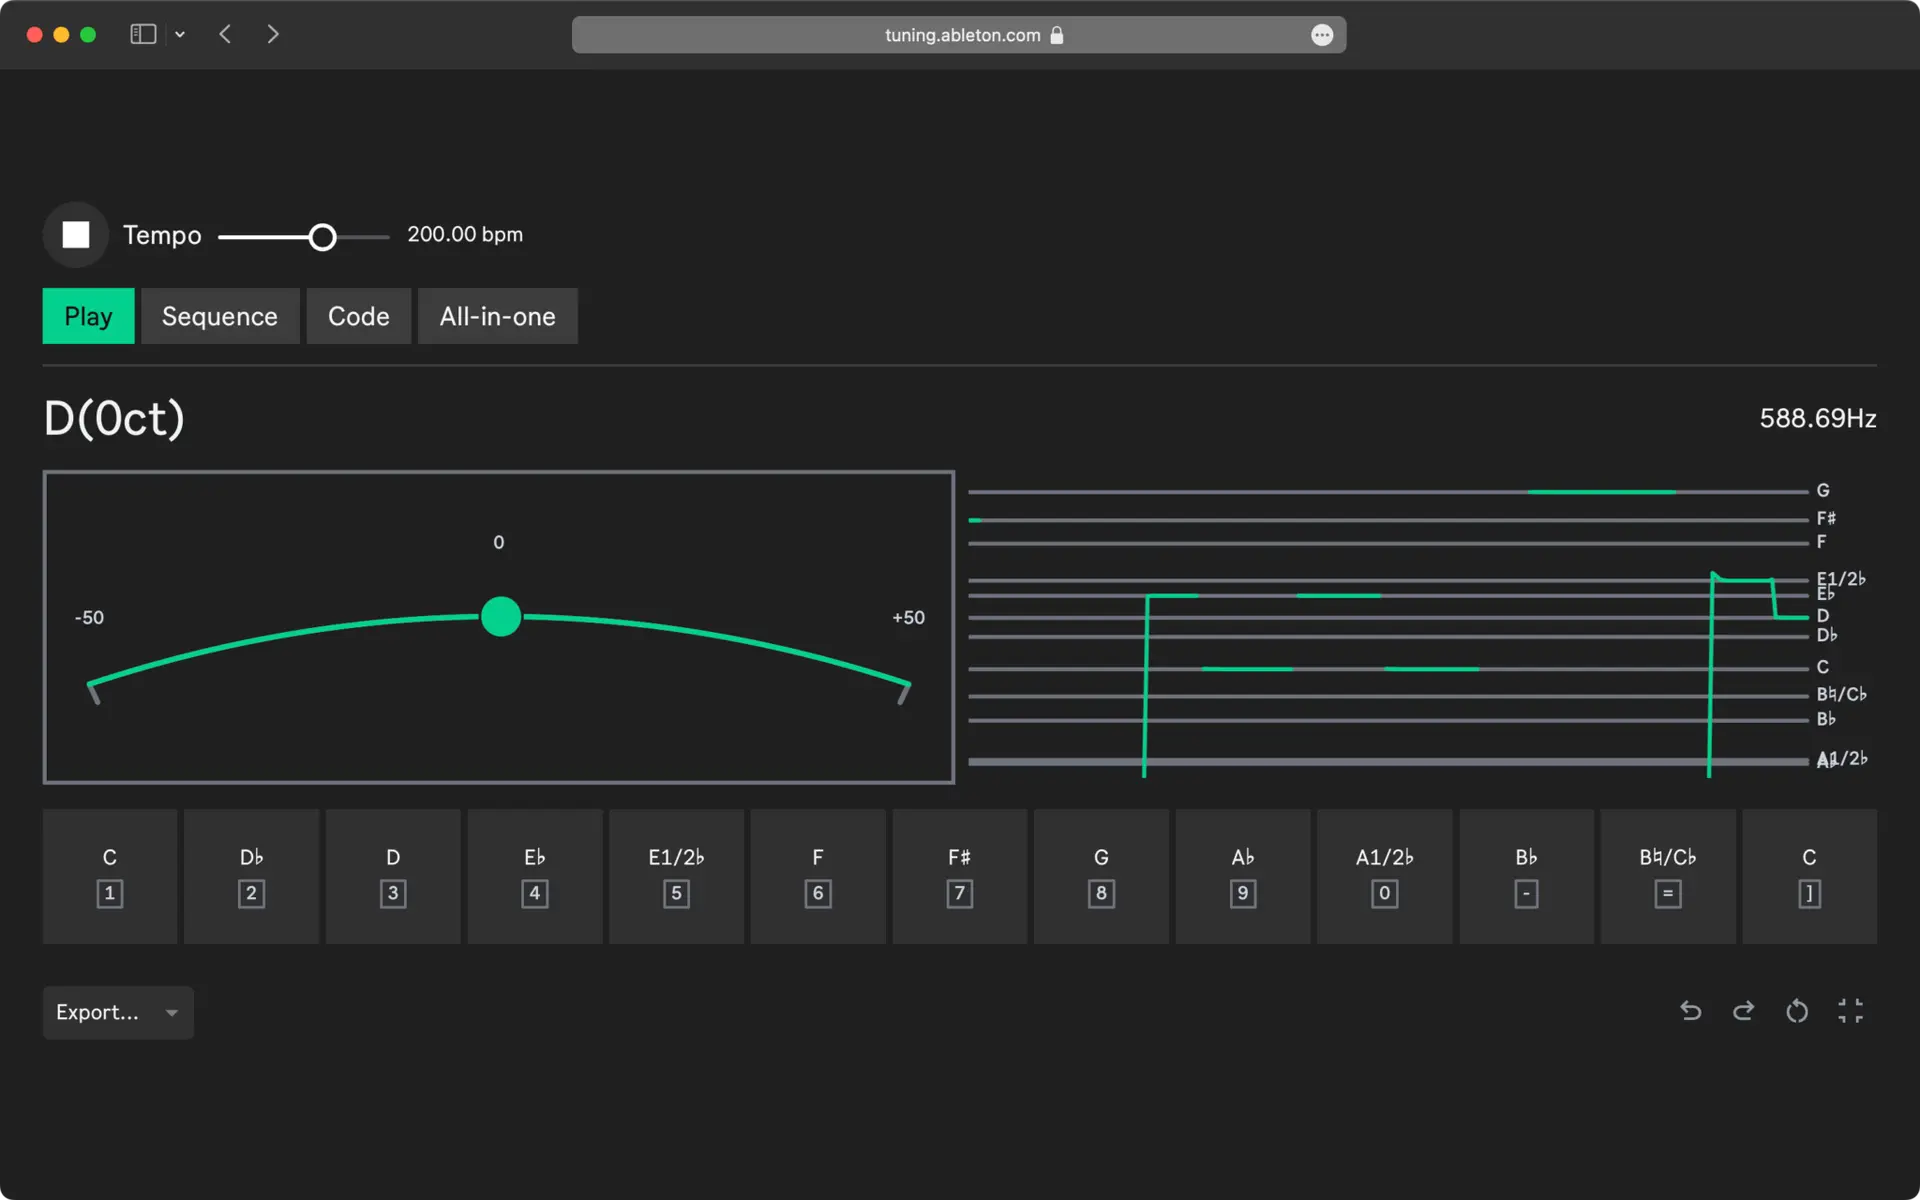Exit fullscreen with the corner brackets icon
The height and width of the screenshot is (1200, 1920).
point(1850,1011)
